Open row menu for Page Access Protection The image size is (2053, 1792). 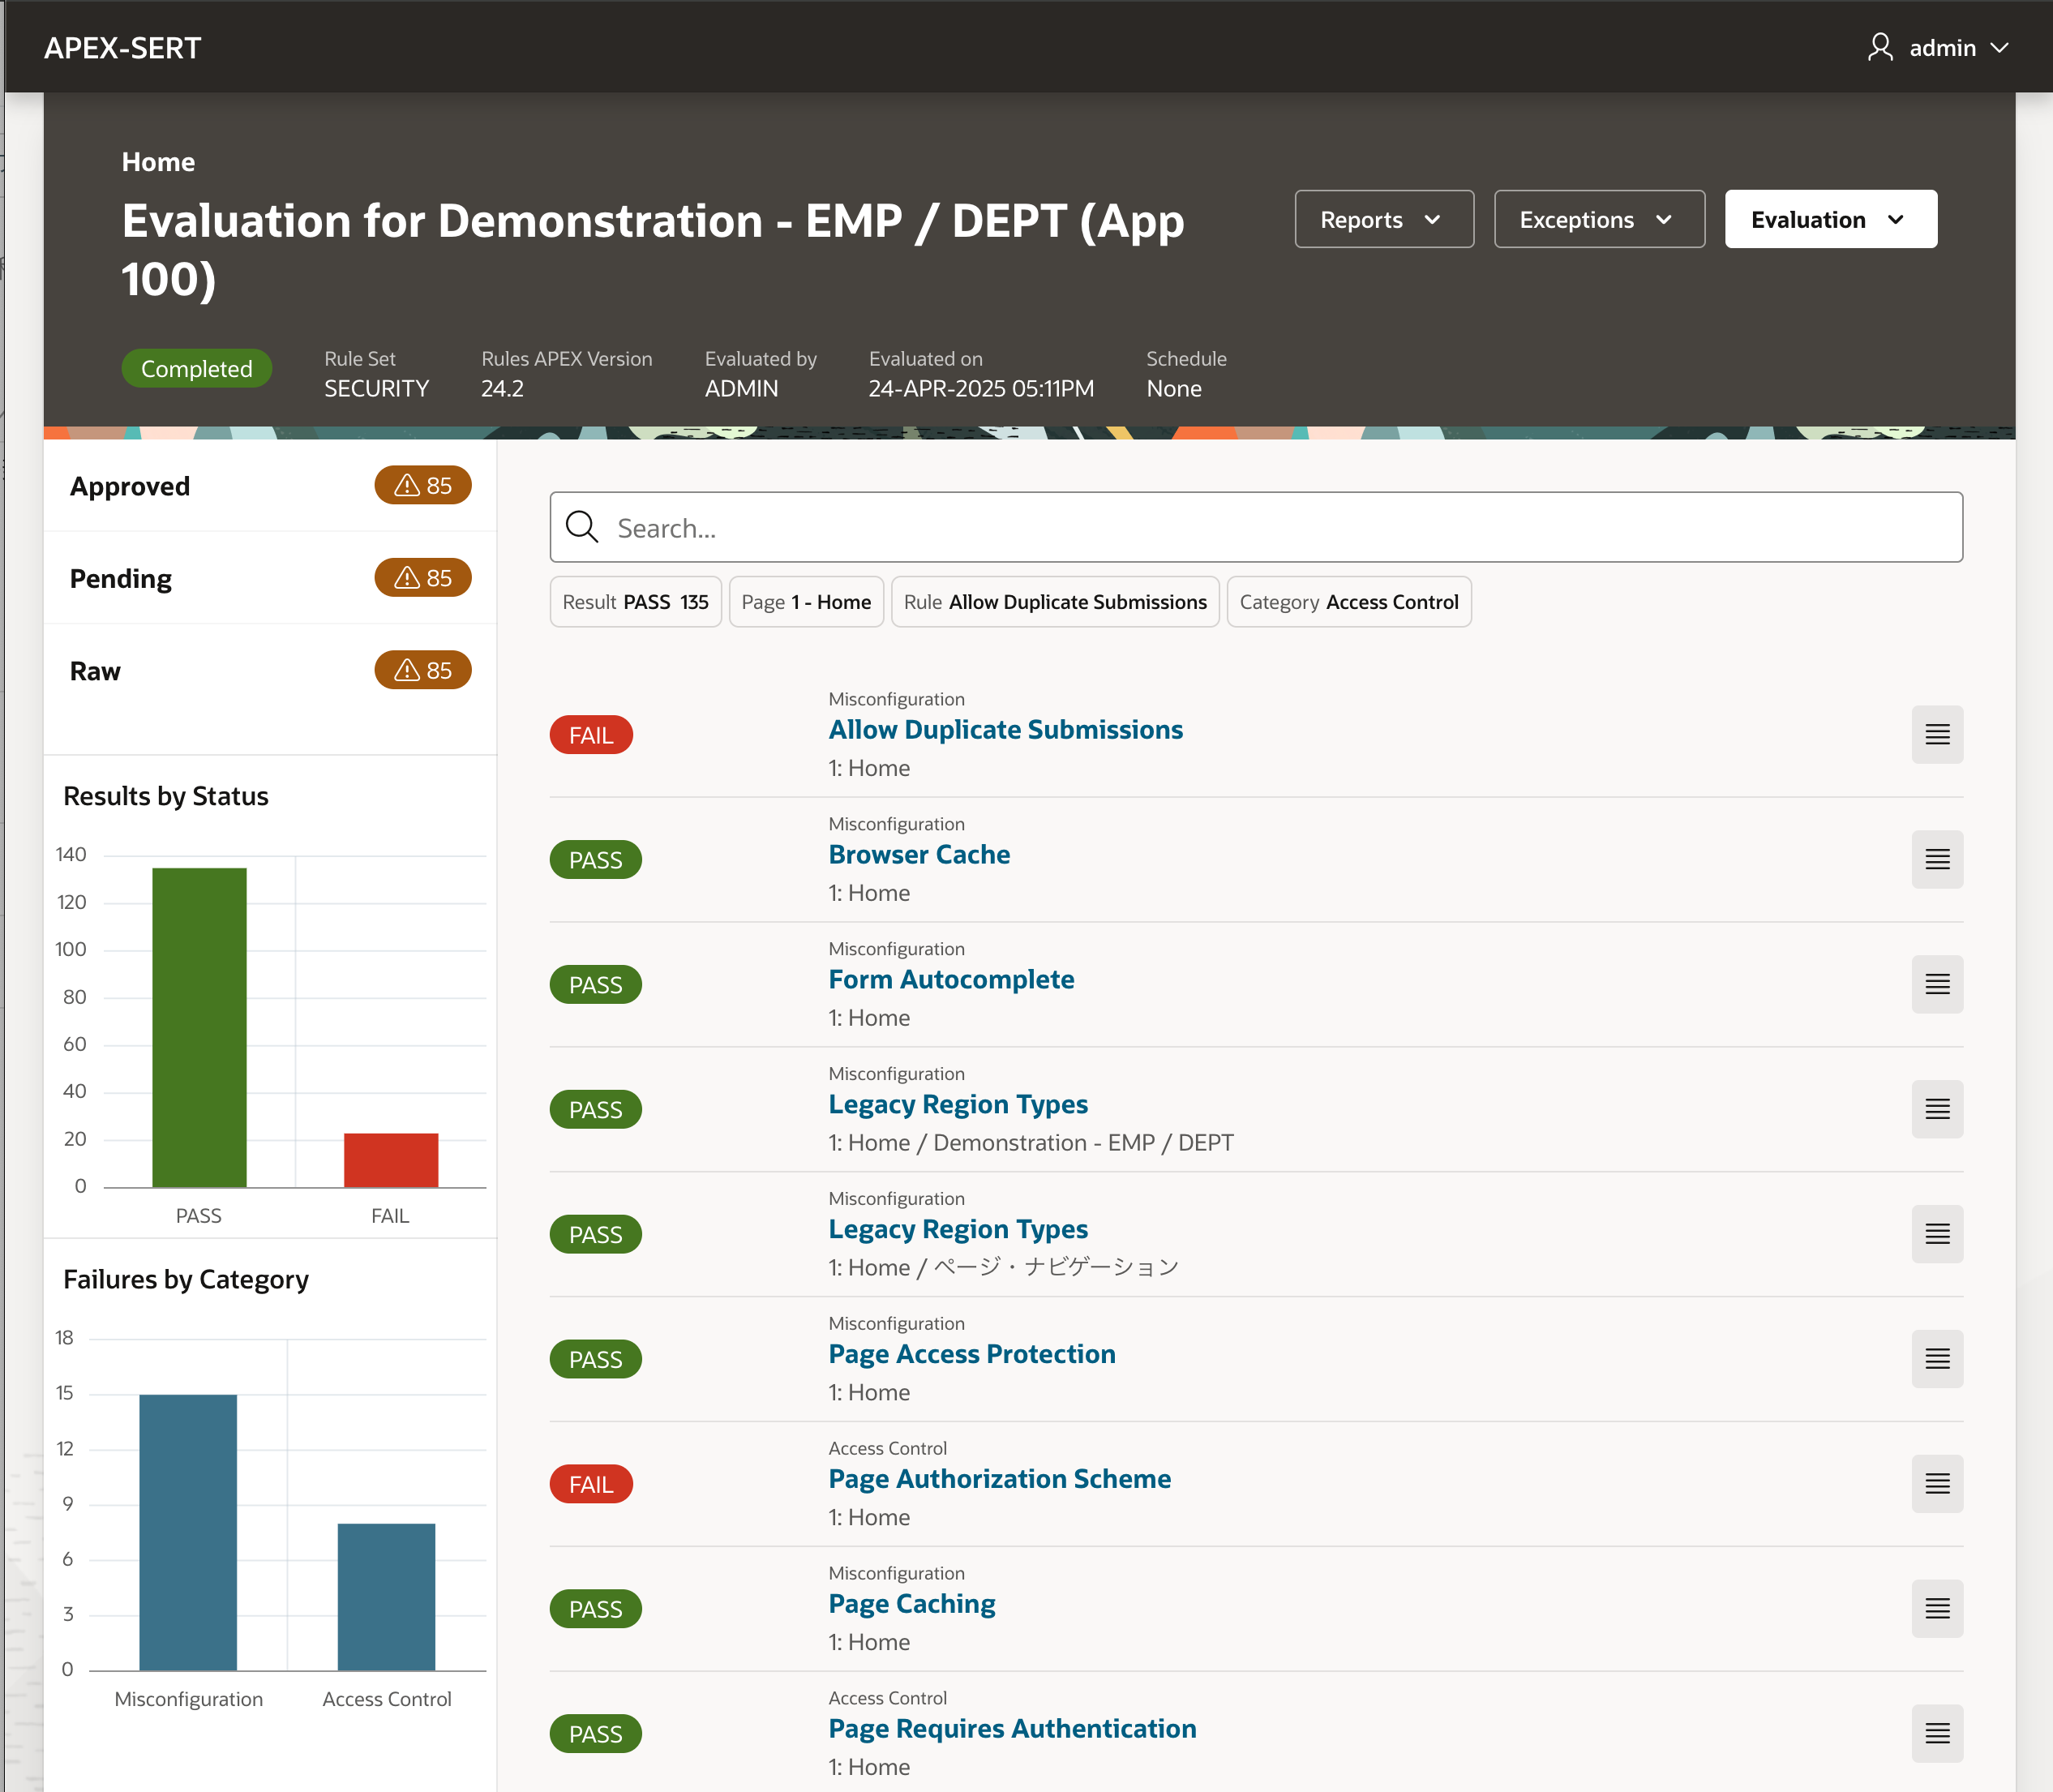(x=1936, y=1358)
